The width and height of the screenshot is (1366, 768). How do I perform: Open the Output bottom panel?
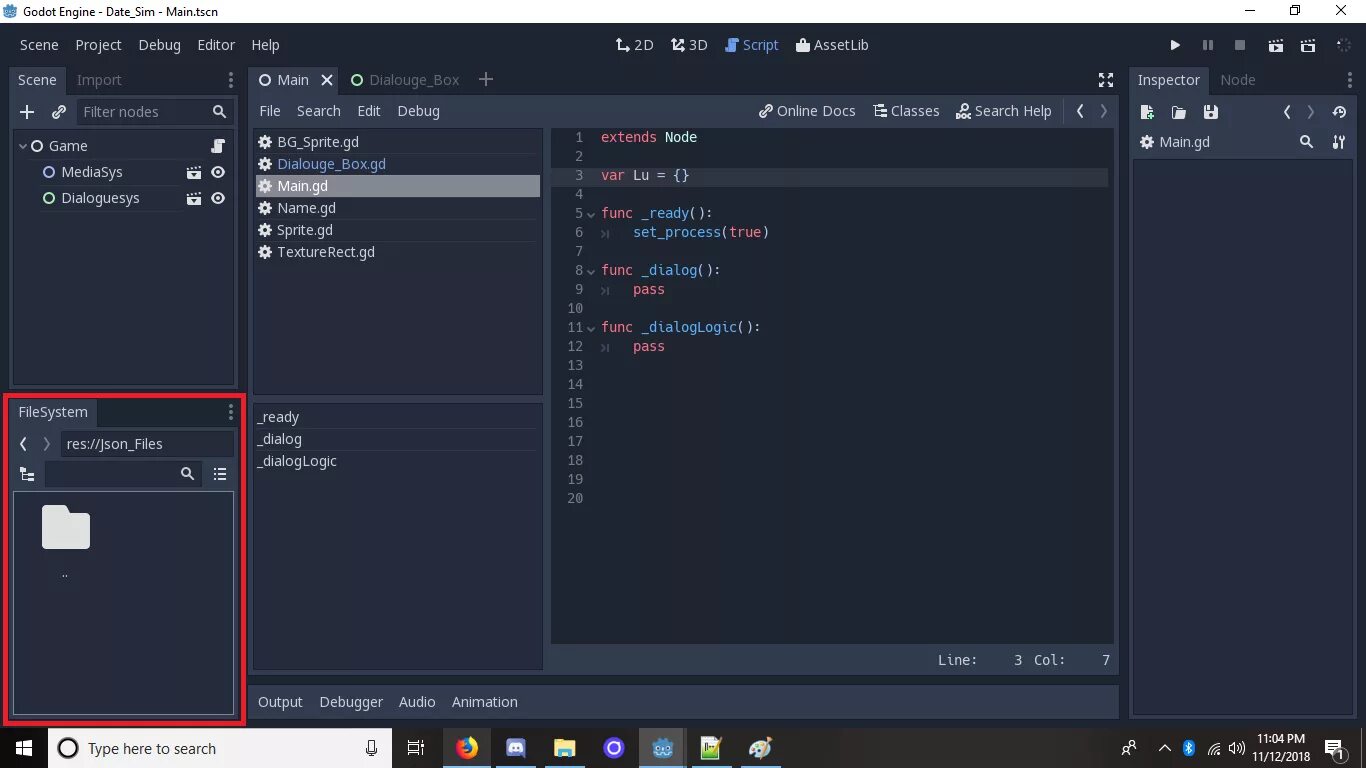coord(280,702)
